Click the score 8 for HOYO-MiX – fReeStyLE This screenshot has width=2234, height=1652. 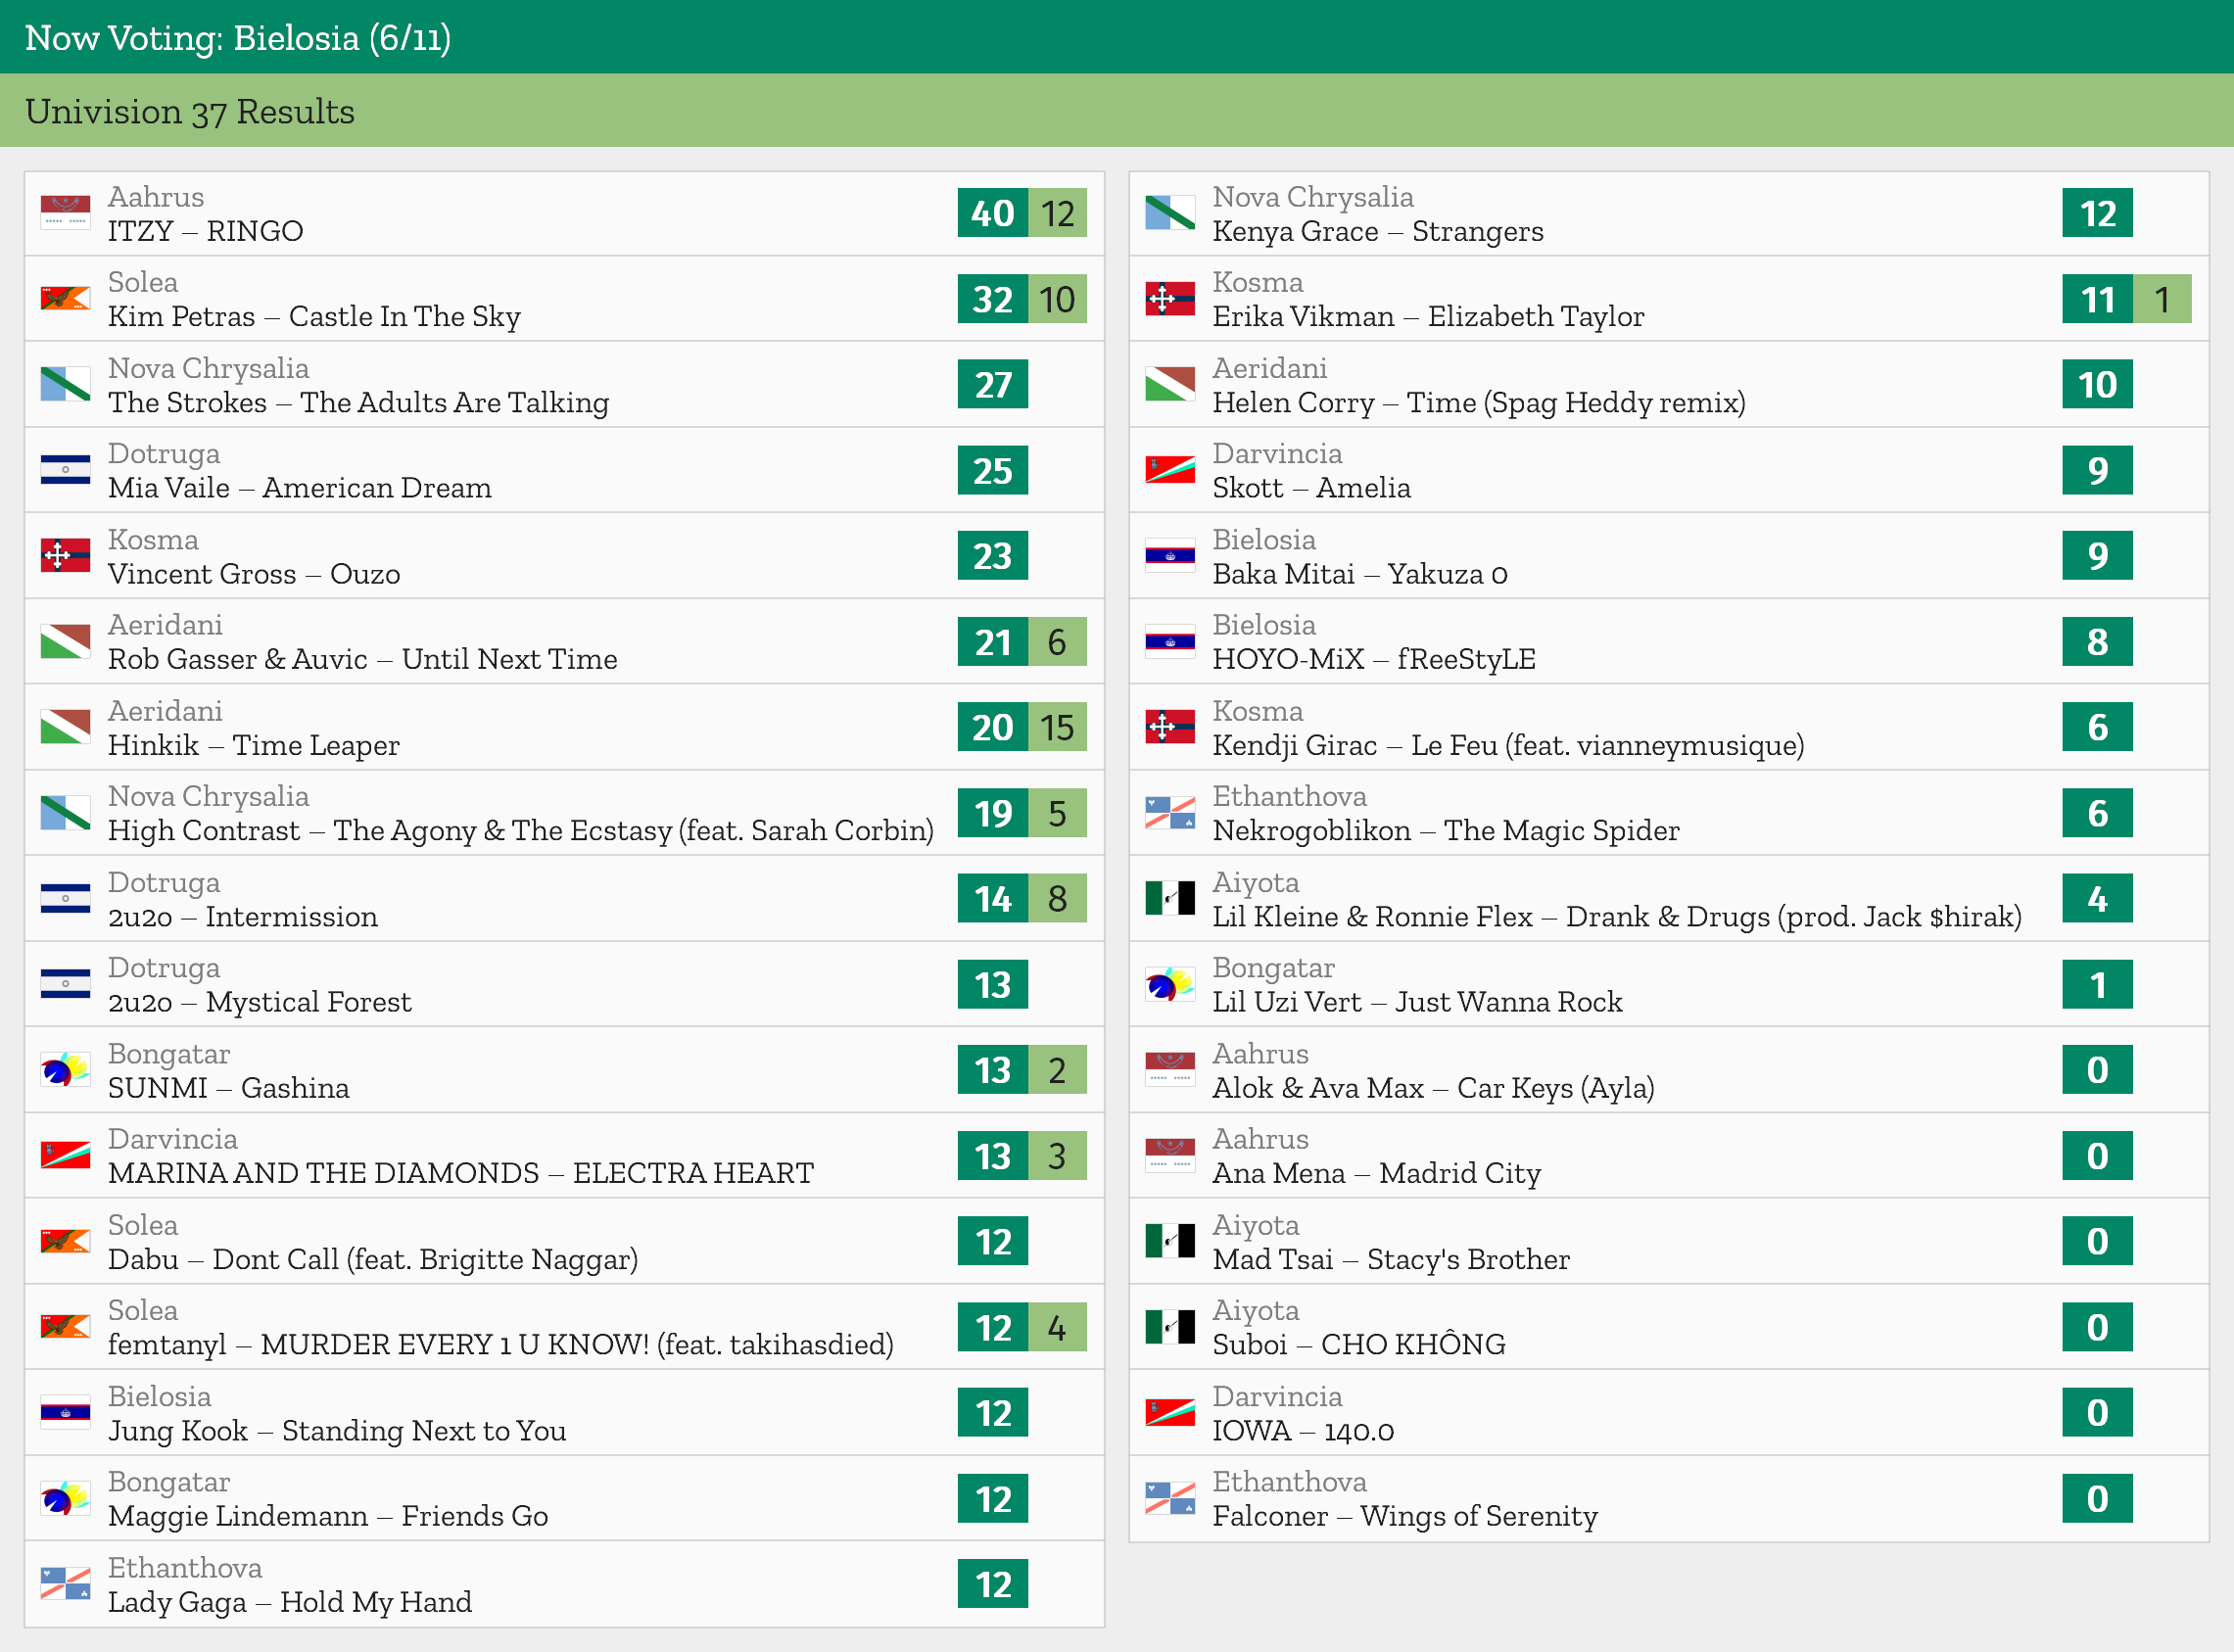(2097, 641)
